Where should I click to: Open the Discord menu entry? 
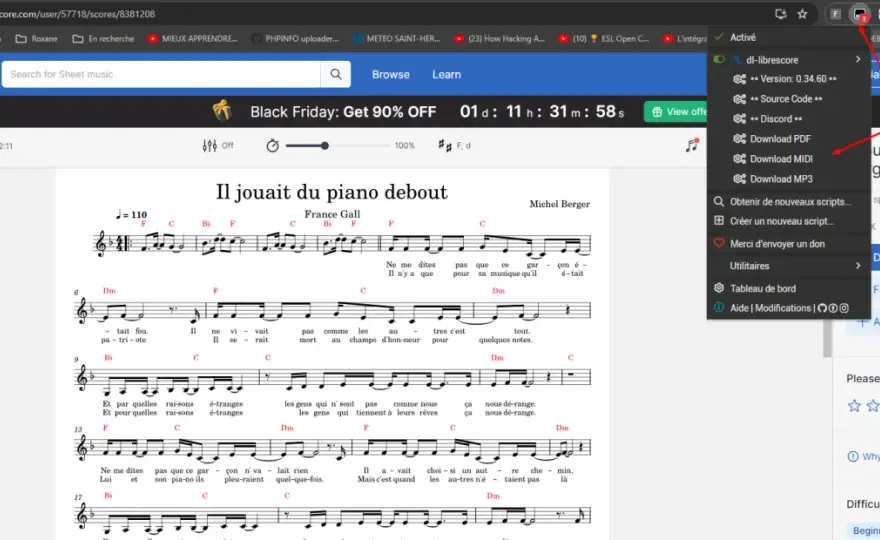coord(776,119)
